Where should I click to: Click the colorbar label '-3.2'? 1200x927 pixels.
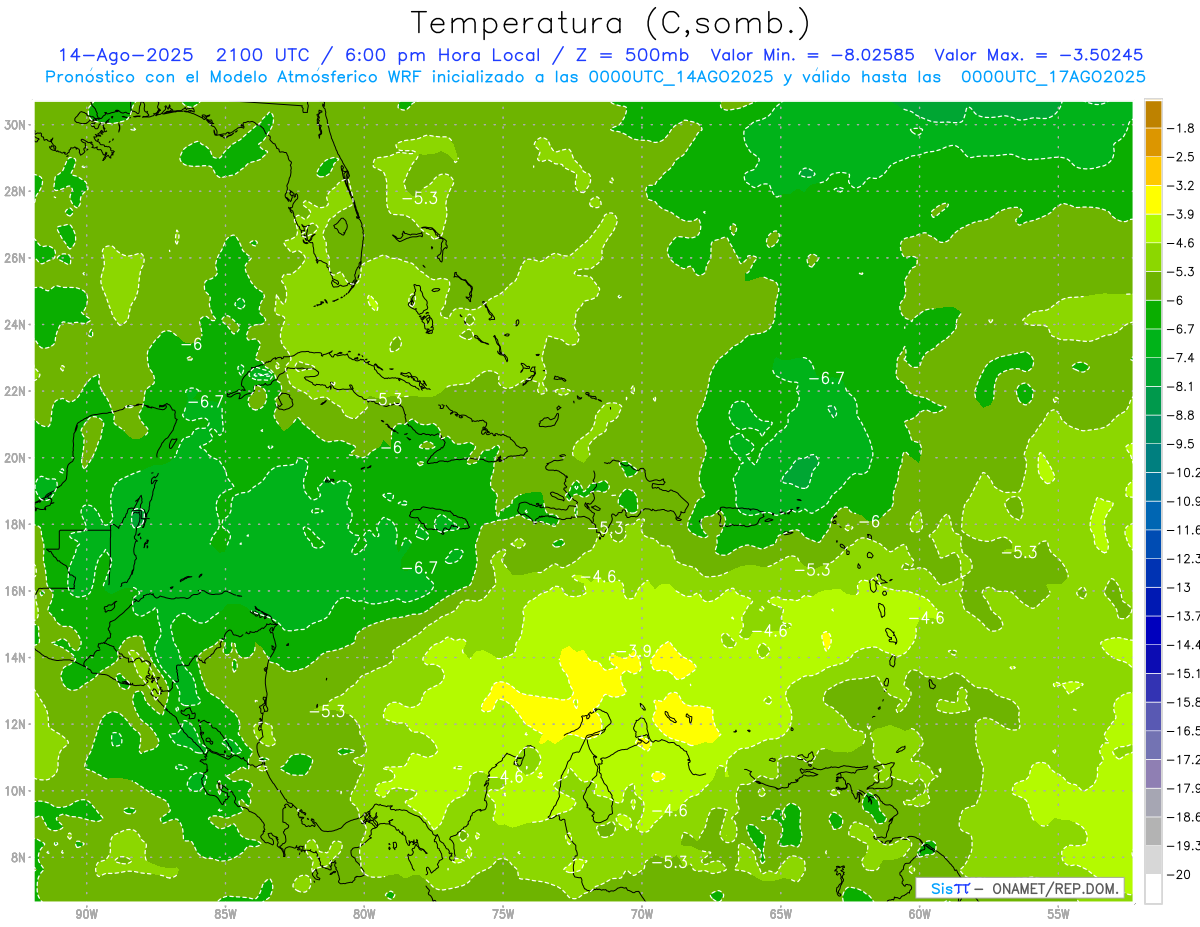pos(1181,185)
